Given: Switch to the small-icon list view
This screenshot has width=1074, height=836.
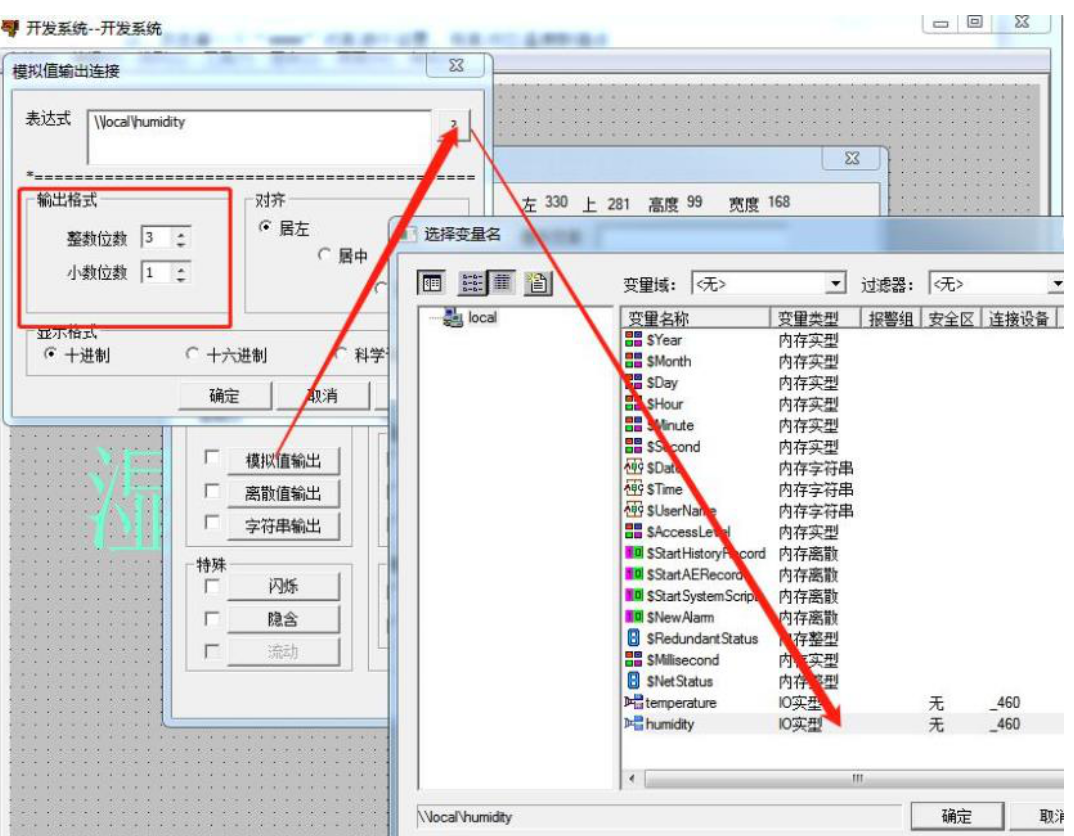Looking at the screenshot, I should coord(472,283).
